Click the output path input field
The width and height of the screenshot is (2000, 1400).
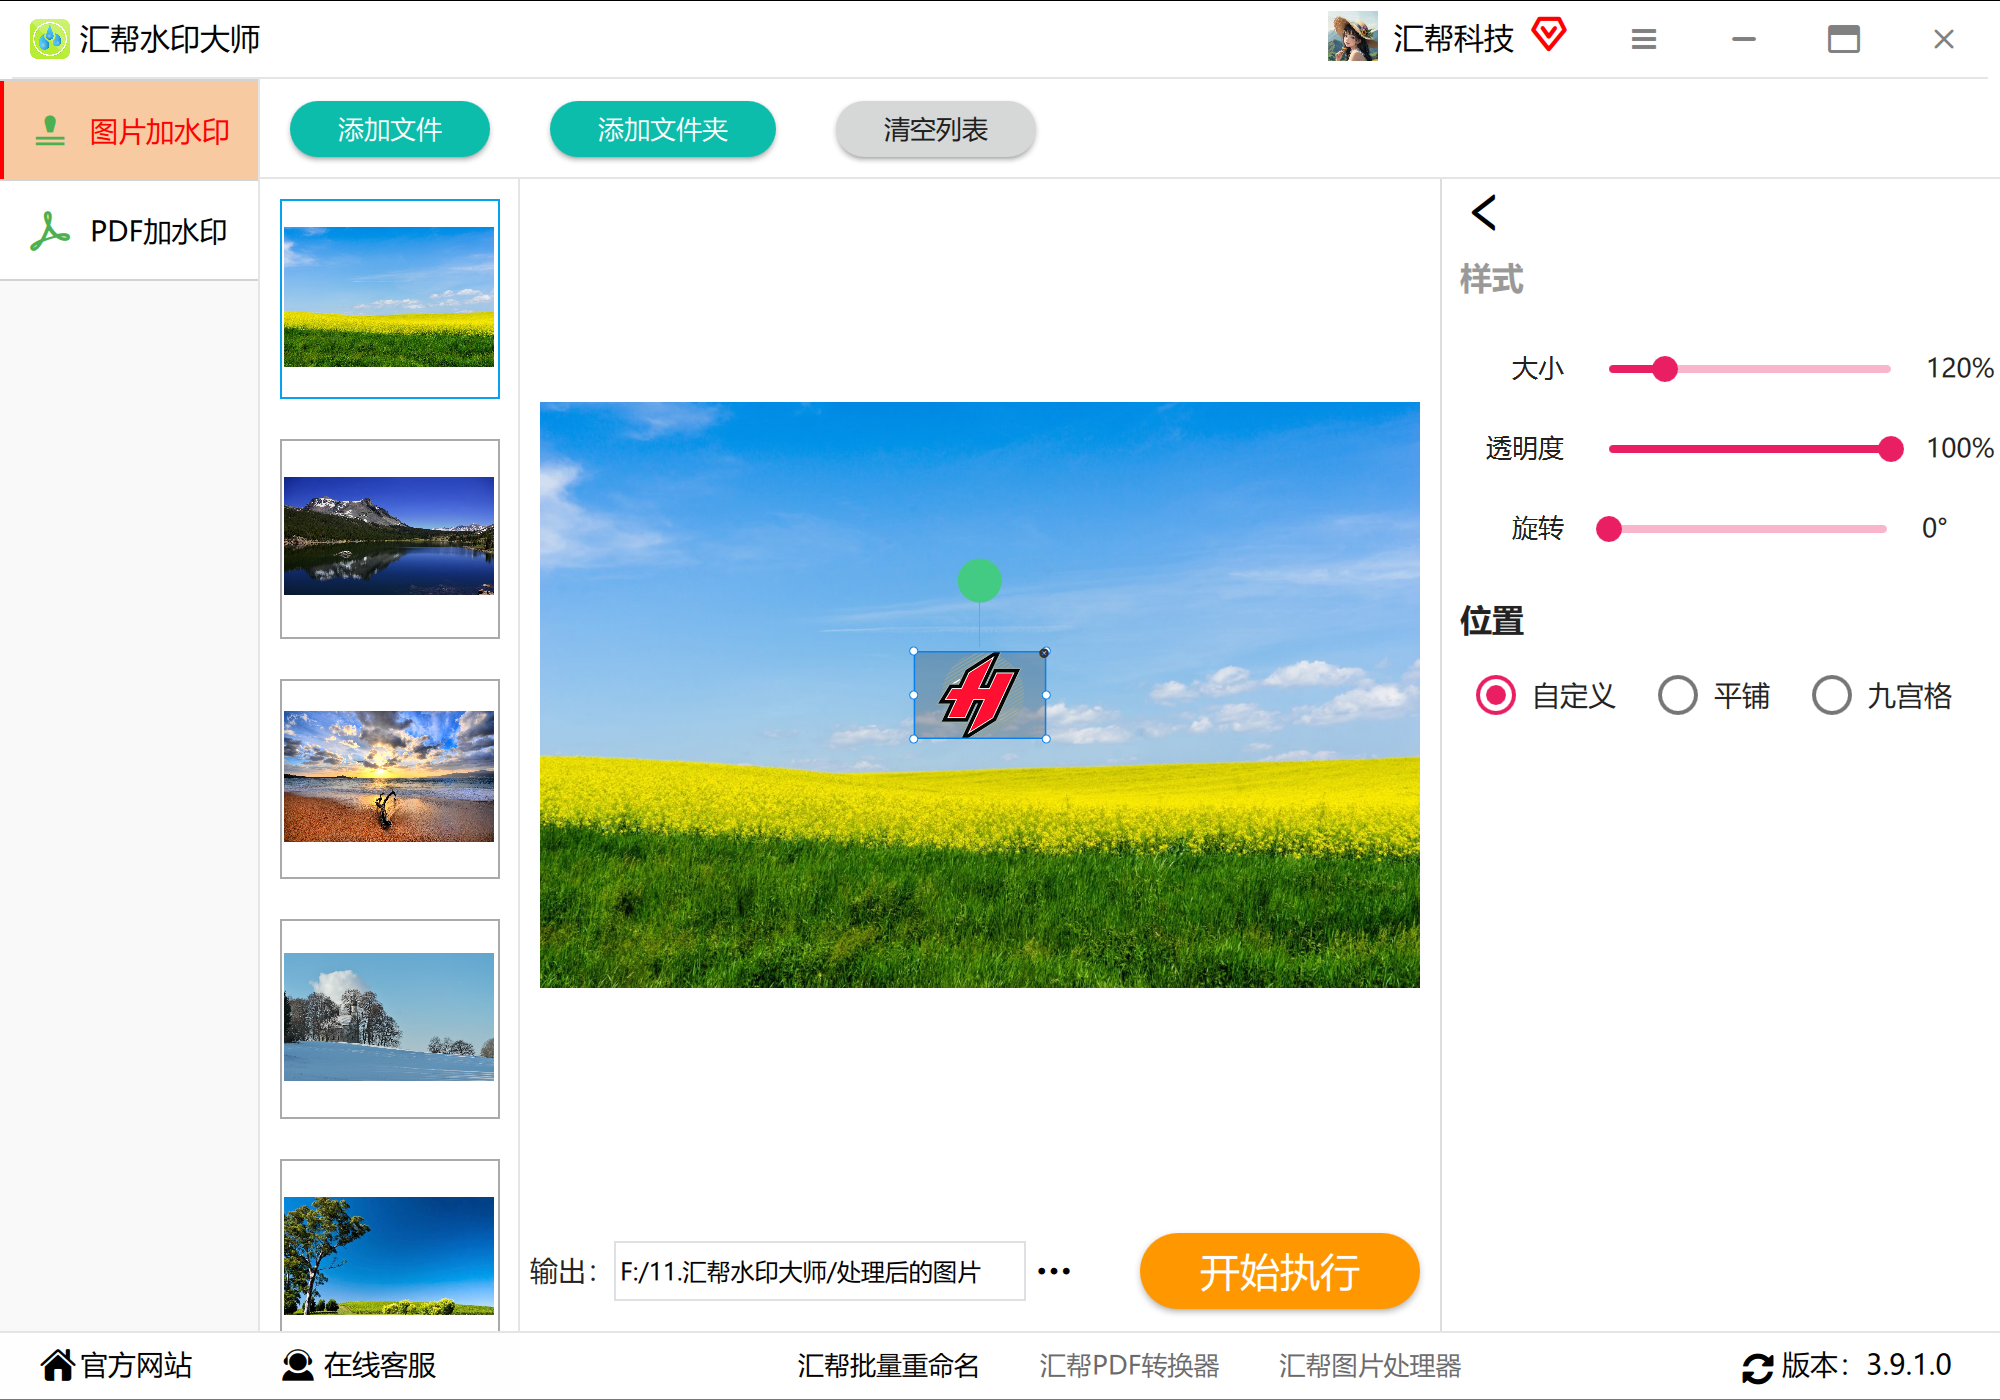(x=819, y=1272)
